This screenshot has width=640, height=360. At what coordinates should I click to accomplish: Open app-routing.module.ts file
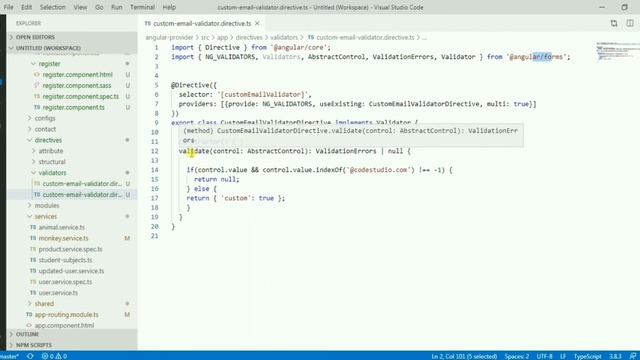click(67, 315)
